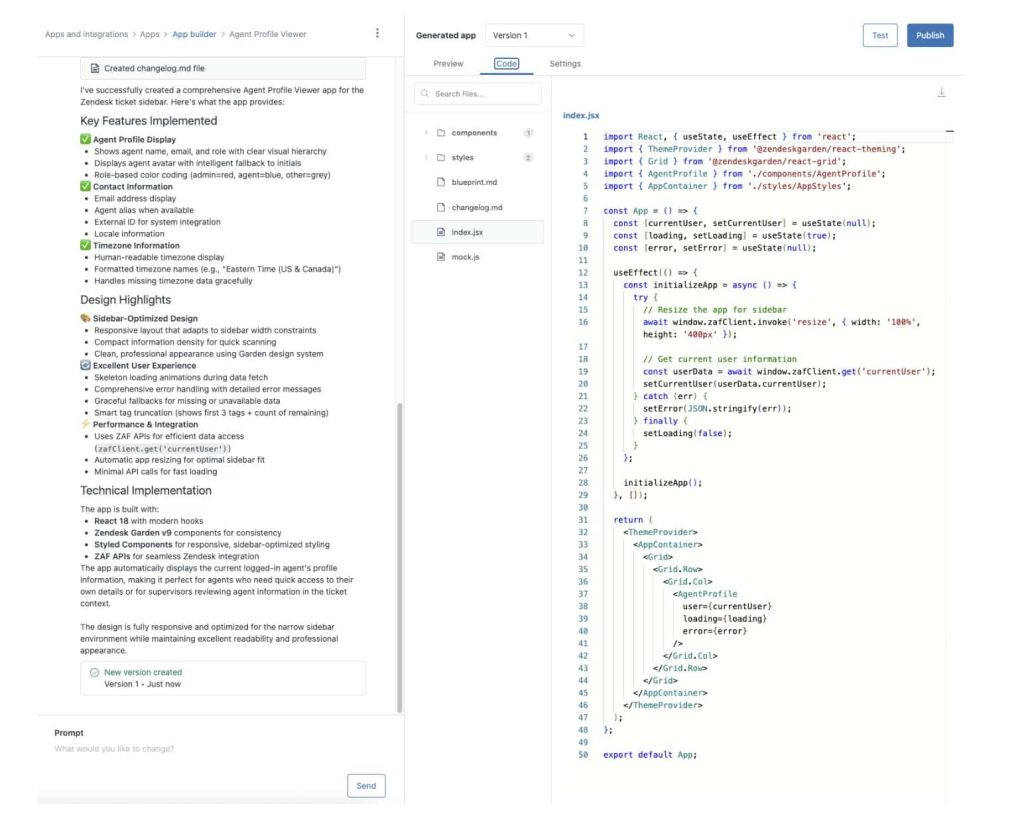1024x818 pixels.
Task: Expand the styles folder
Action: [426, 157]
